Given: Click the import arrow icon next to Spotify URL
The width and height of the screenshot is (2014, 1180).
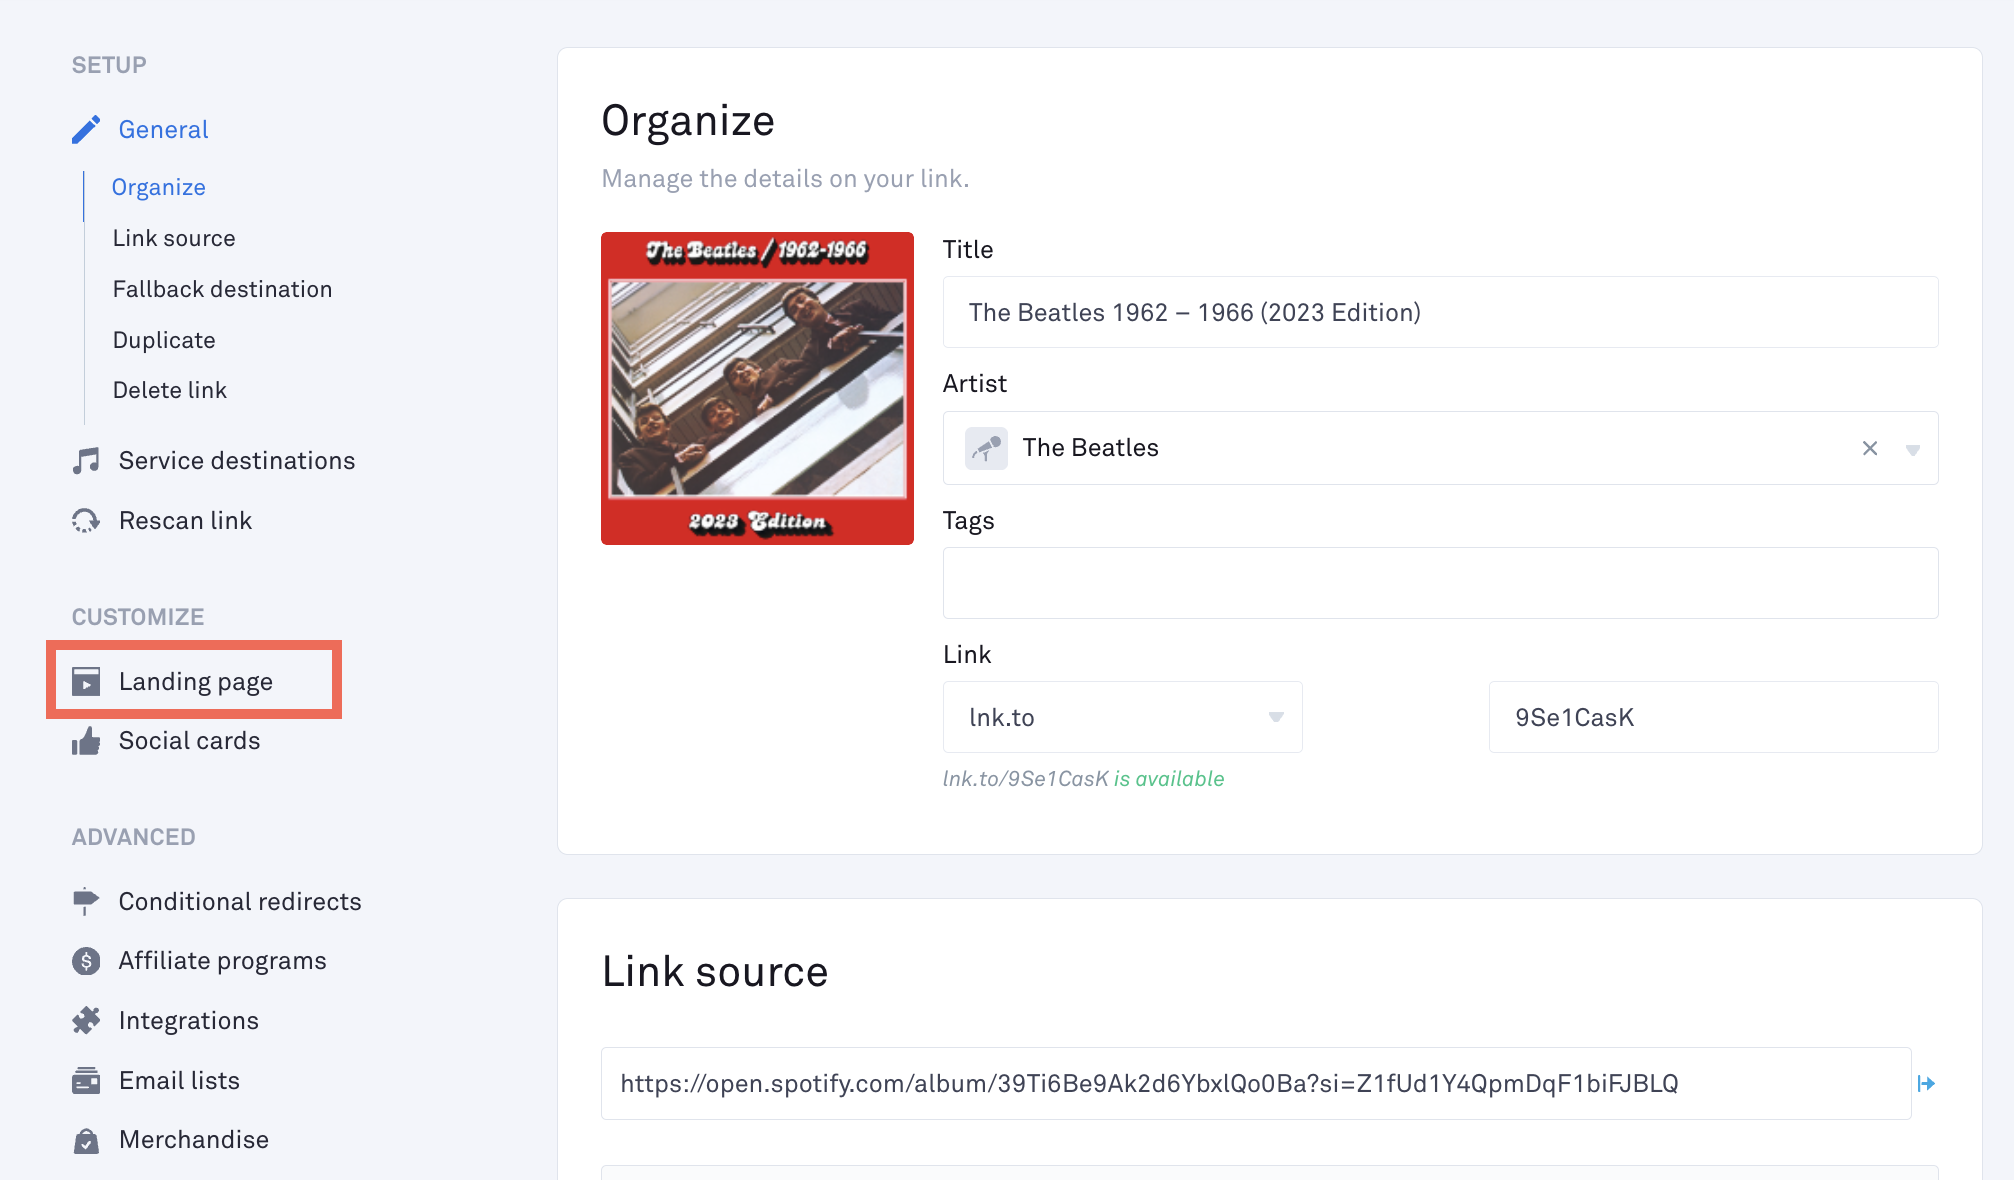Looking at the screenshot, I should [1927, 1083].
